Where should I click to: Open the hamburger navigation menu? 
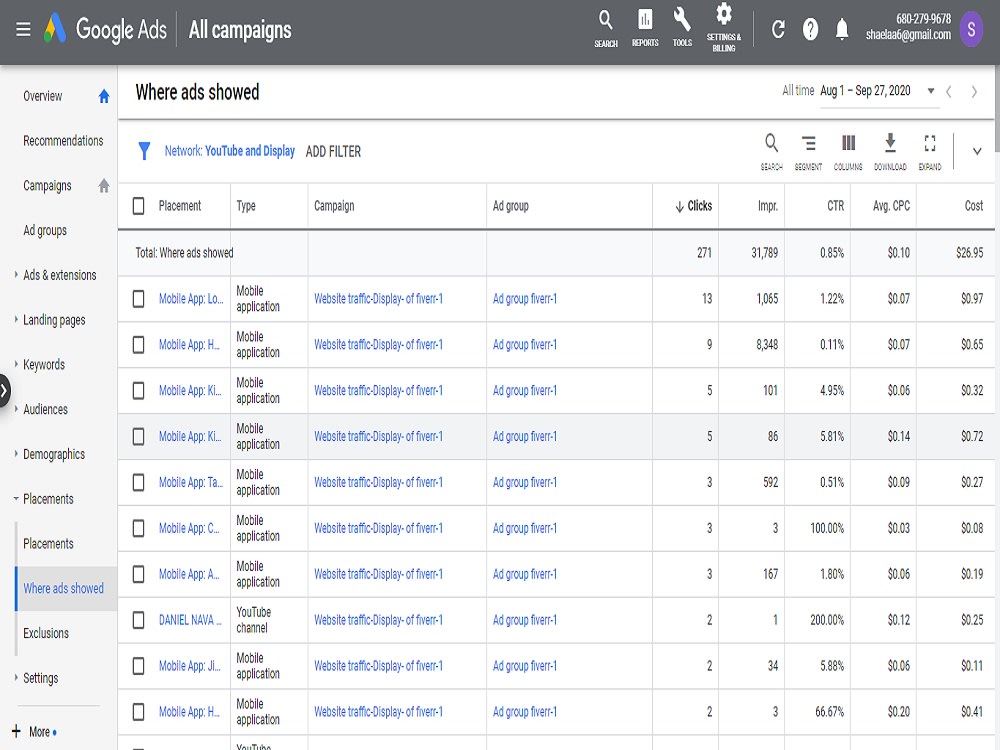click(x=24, y=29)
